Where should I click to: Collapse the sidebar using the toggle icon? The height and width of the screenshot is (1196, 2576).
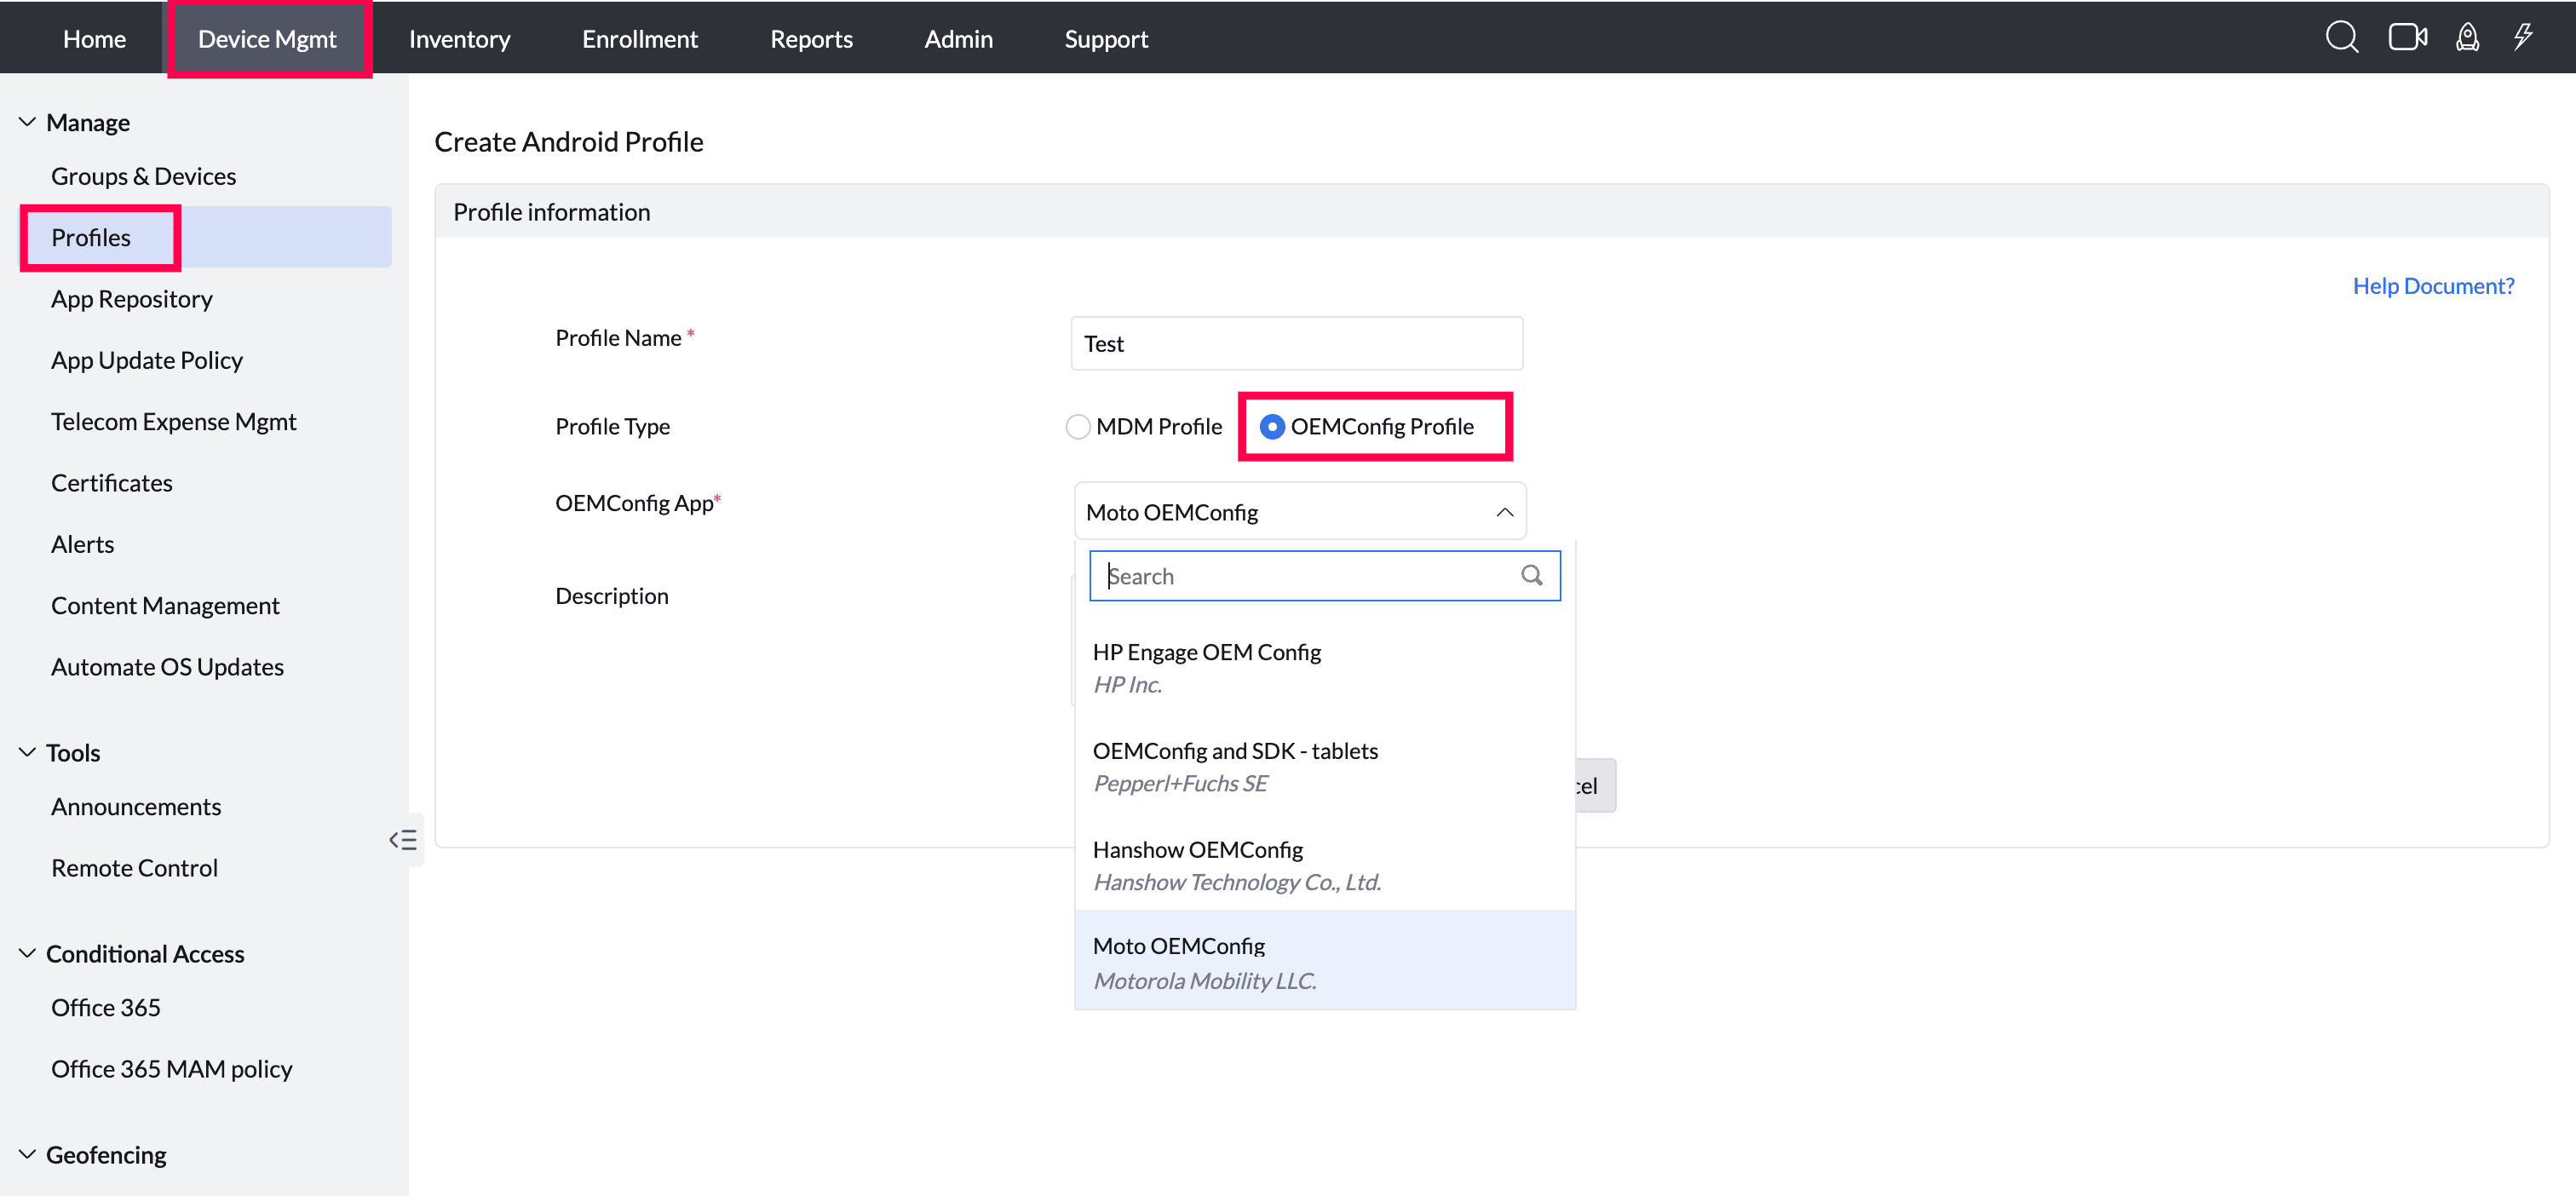coord(403,840)
